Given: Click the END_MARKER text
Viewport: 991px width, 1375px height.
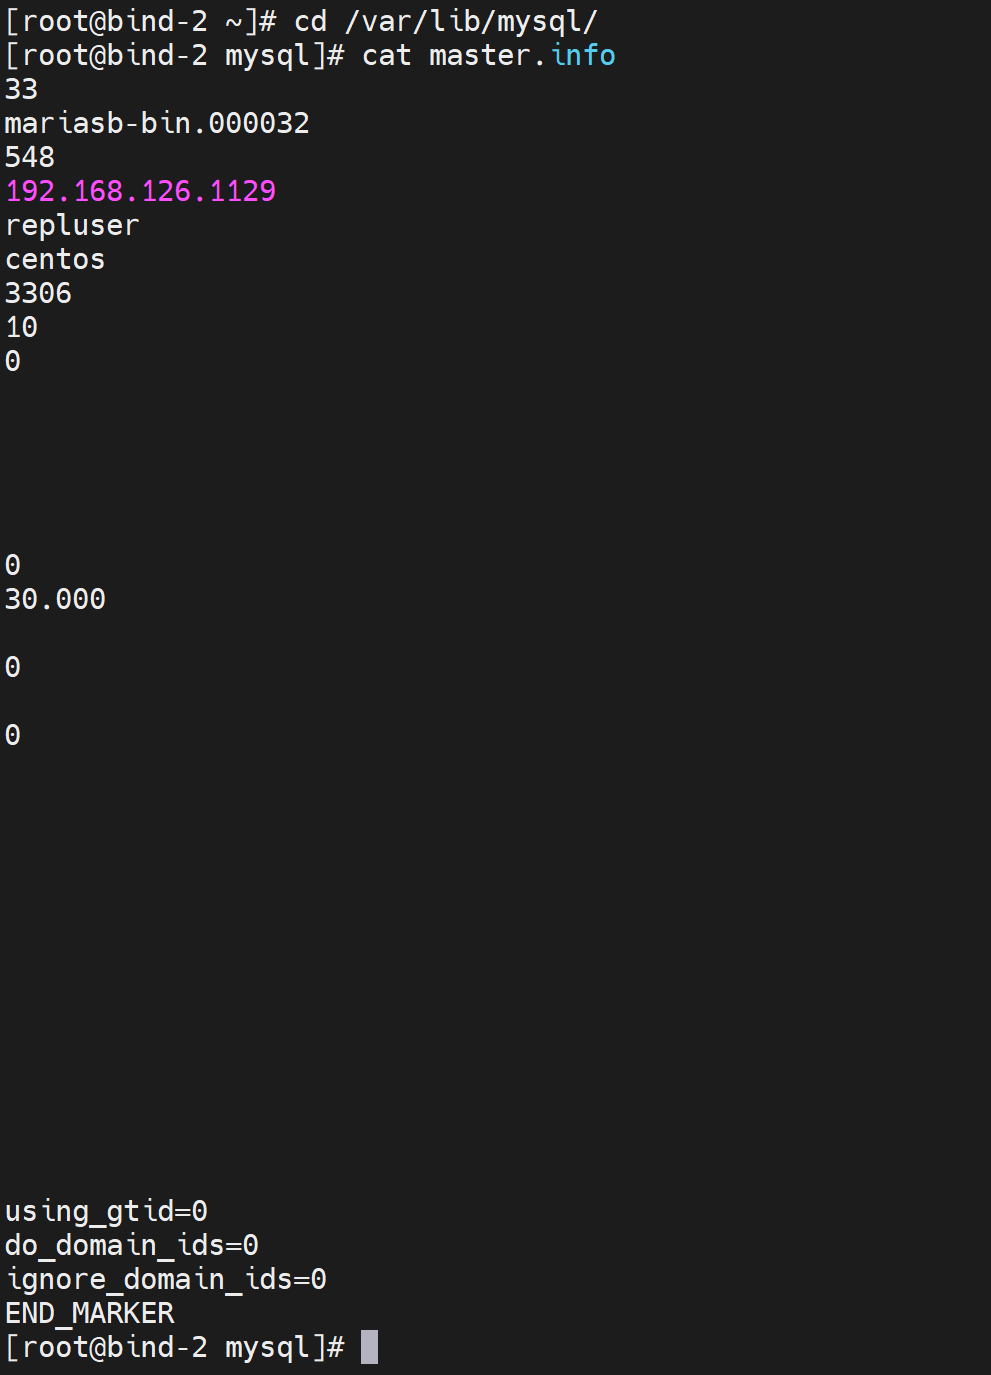Looking at the screenshot, I should pos(89,1313).
